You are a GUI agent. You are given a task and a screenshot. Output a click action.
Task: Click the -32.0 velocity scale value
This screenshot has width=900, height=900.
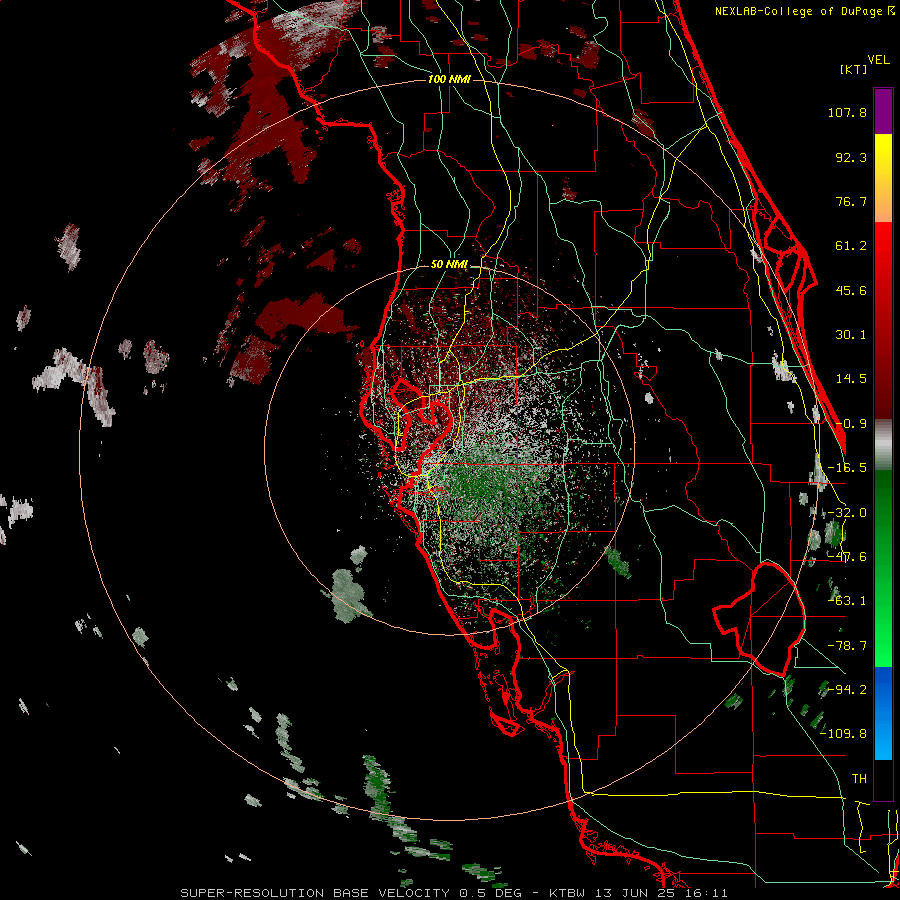847,513
